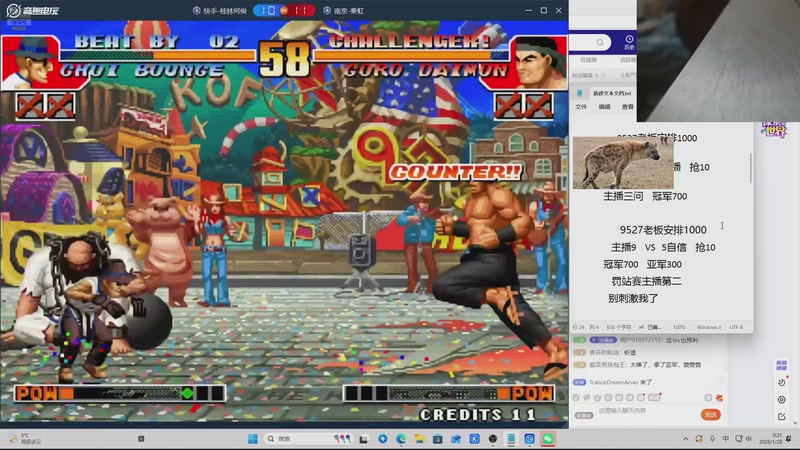The image size is (800, 450).
Task: Click the chat username 用户910372115
Action: click(641, 340)
